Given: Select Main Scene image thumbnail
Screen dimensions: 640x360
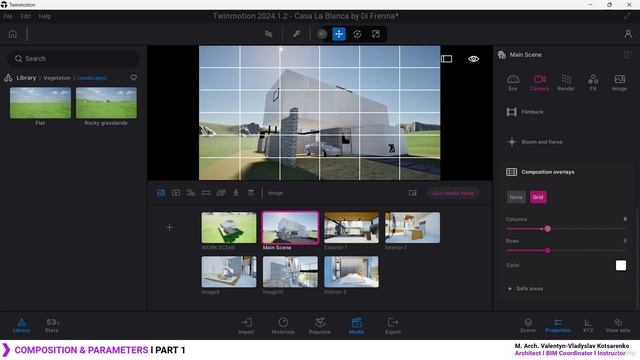Looking at the screenshot, I should (290, 227).
